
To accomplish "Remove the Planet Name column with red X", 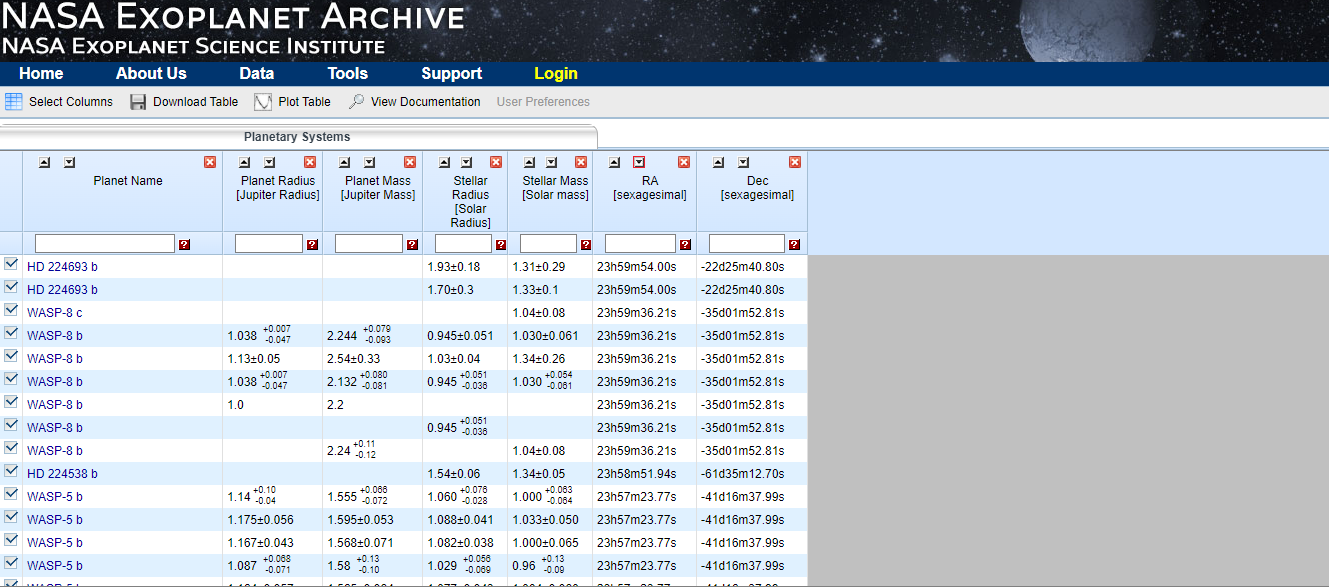I will [x=210, y=162].
